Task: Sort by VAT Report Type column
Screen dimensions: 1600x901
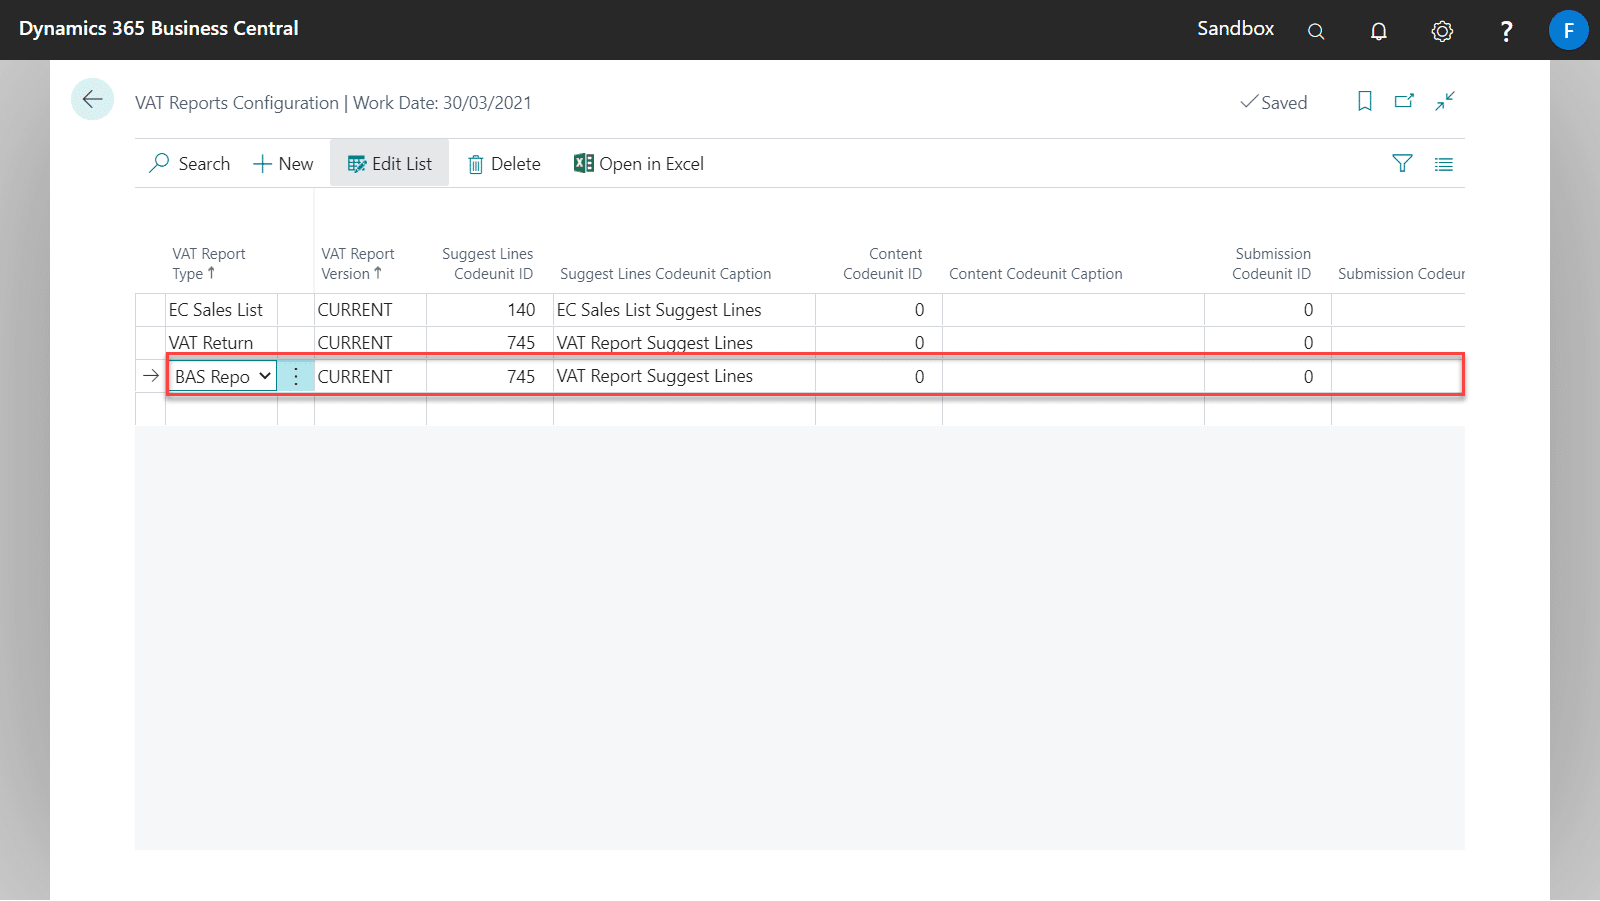Action: coord(208,264)
